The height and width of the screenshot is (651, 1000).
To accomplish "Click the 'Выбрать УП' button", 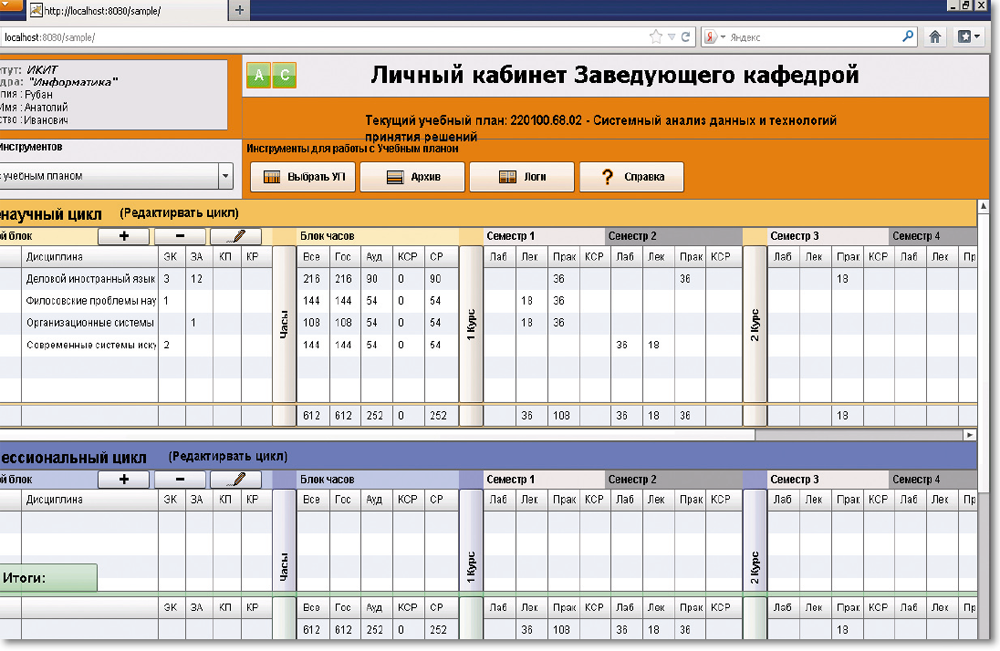I will coord(302,177).
